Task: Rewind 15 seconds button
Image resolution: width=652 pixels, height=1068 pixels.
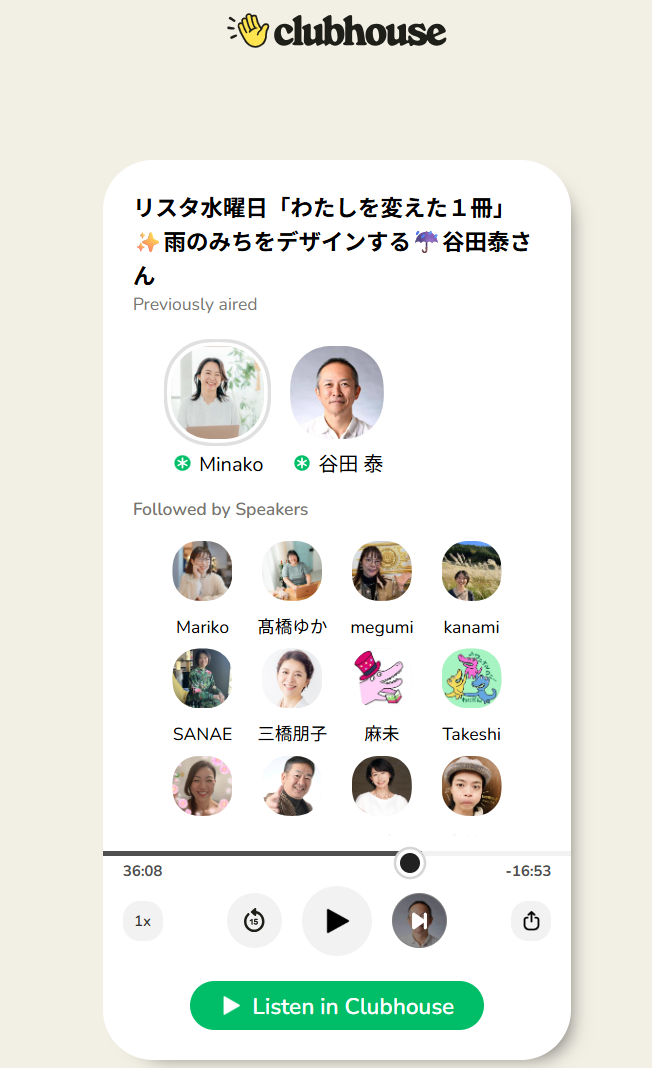Action: coord(254,921)
